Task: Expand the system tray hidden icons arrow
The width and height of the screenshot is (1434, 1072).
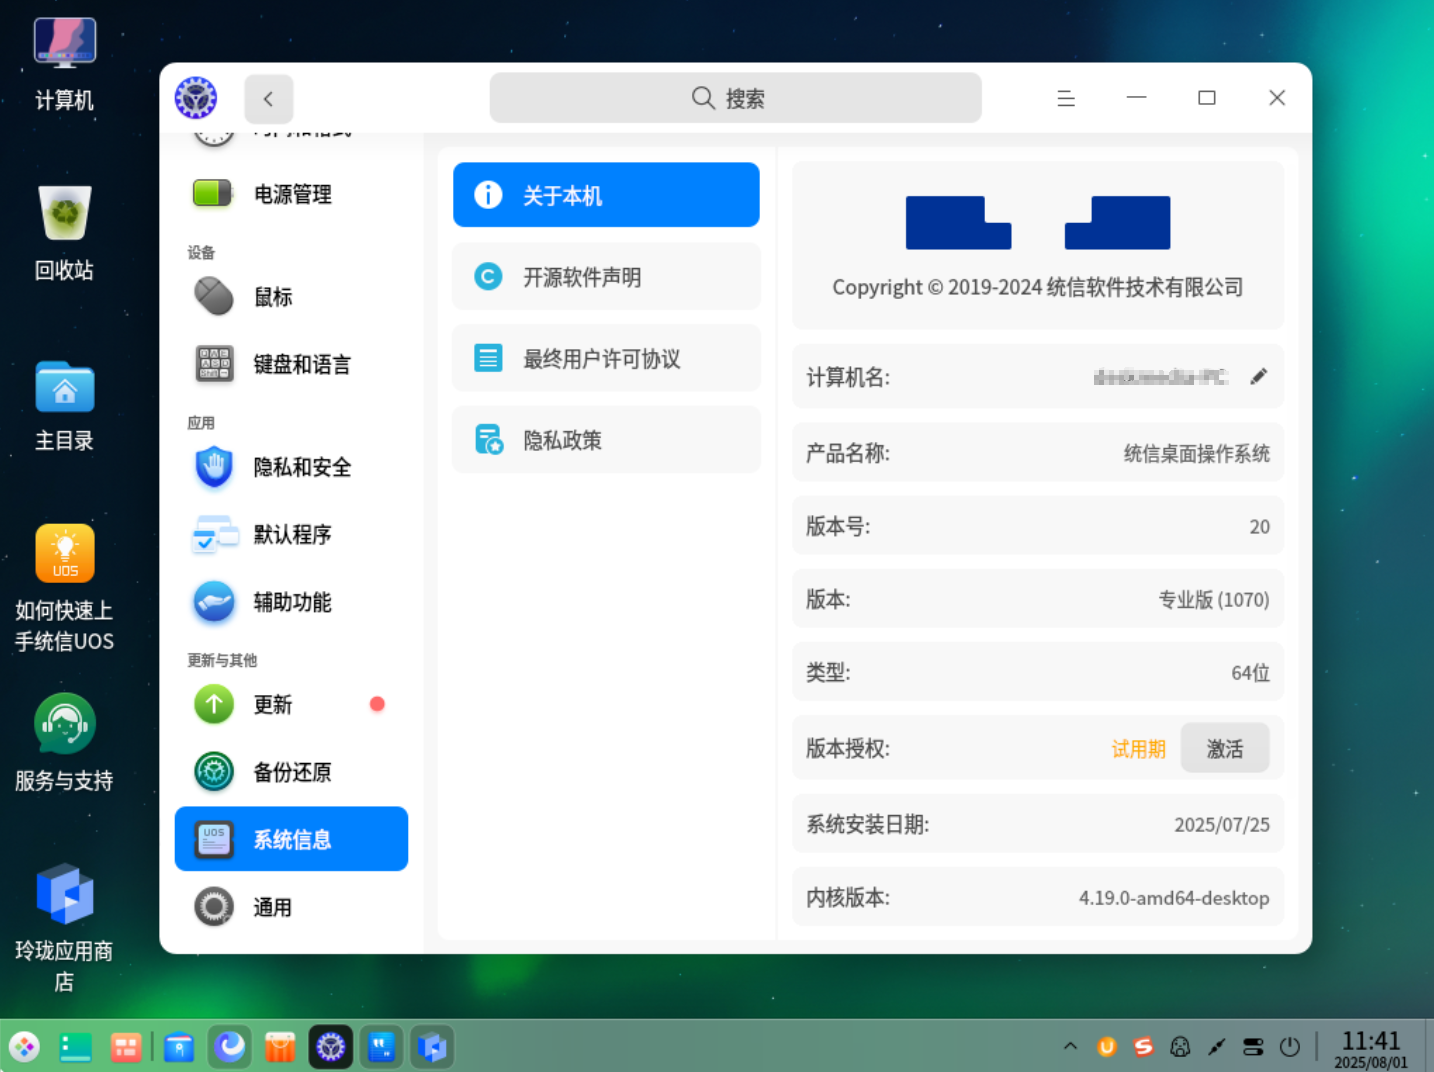Action: click(1070, 1047)
